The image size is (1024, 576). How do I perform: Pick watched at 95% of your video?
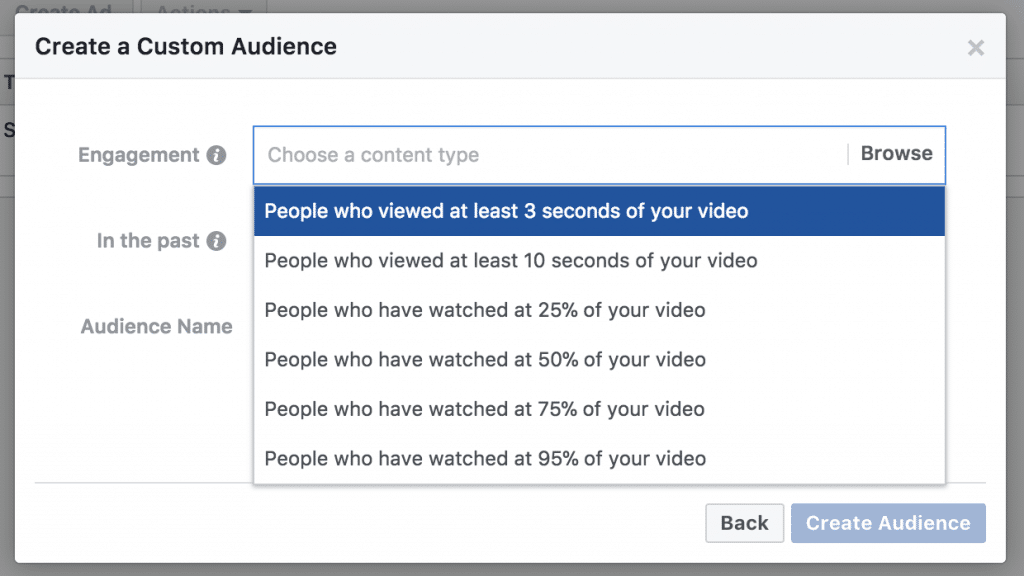(x=599, y=458)
